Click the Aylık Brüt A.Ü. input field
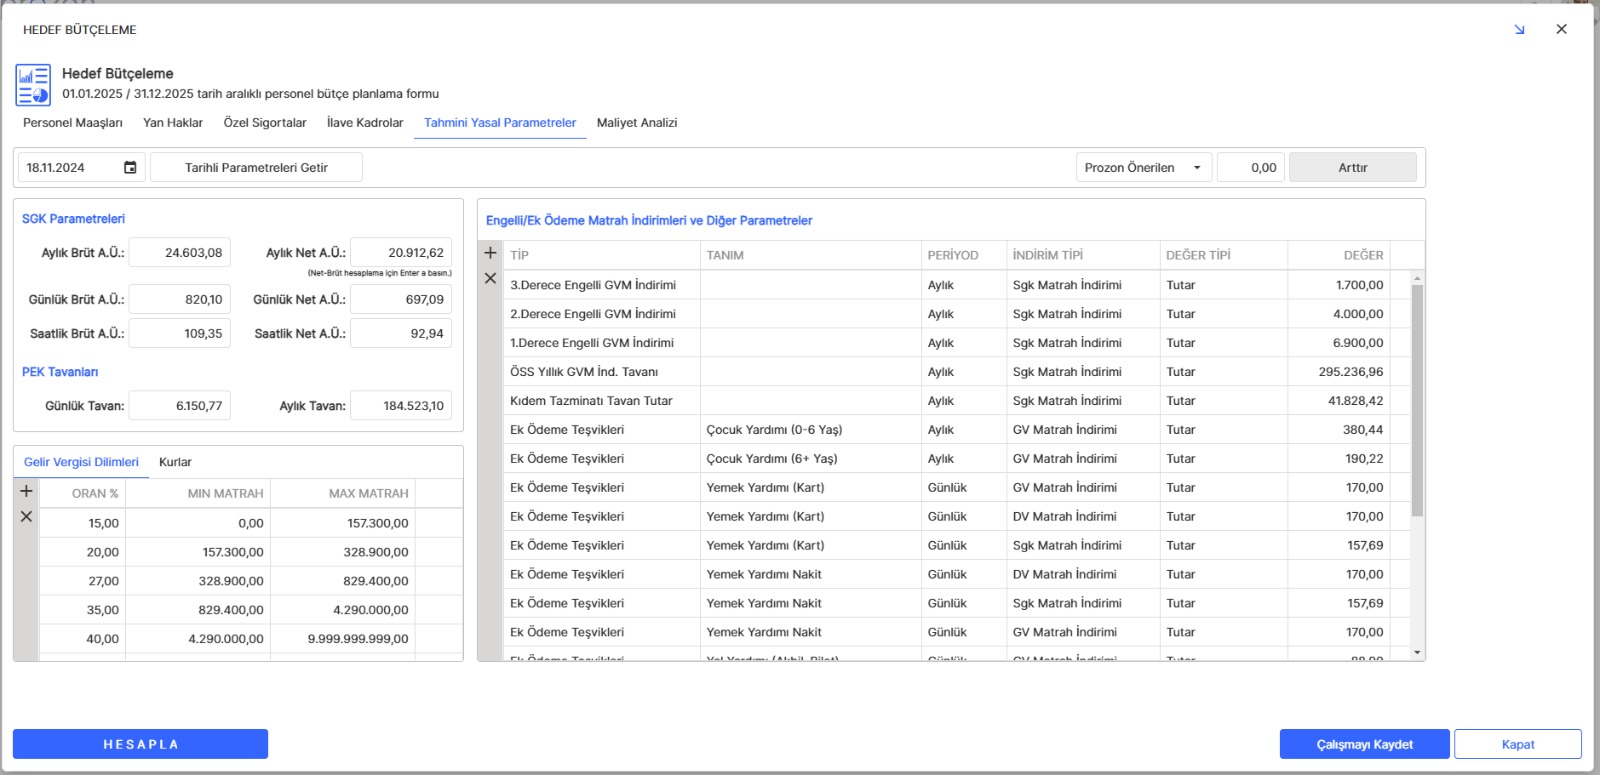This screenshot has width=1600, height=775. (180, 253)
